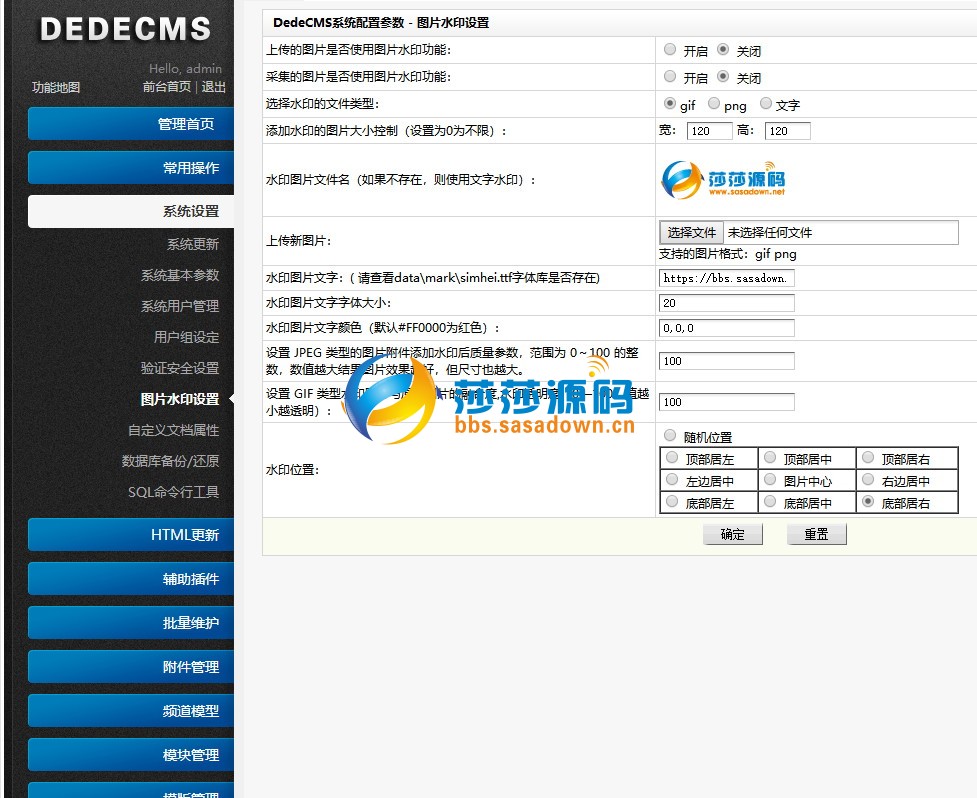The width and height of the screenshot is (977, 798).
Task: Click 重置 to reset form
Action: click(816, 534)
